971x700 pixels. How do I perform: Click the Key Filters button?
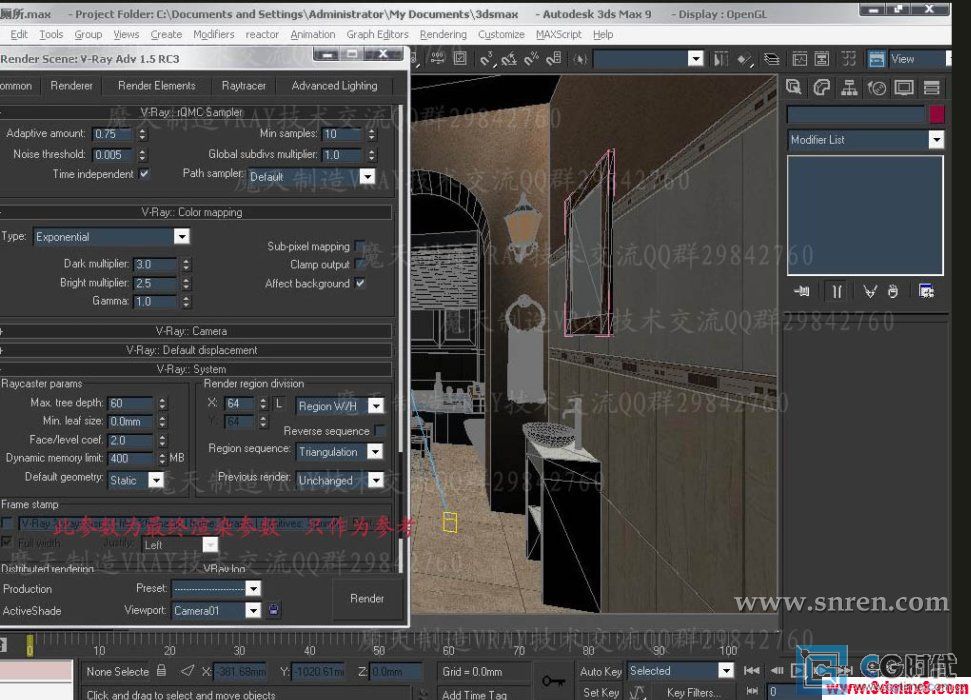(693, 693)
